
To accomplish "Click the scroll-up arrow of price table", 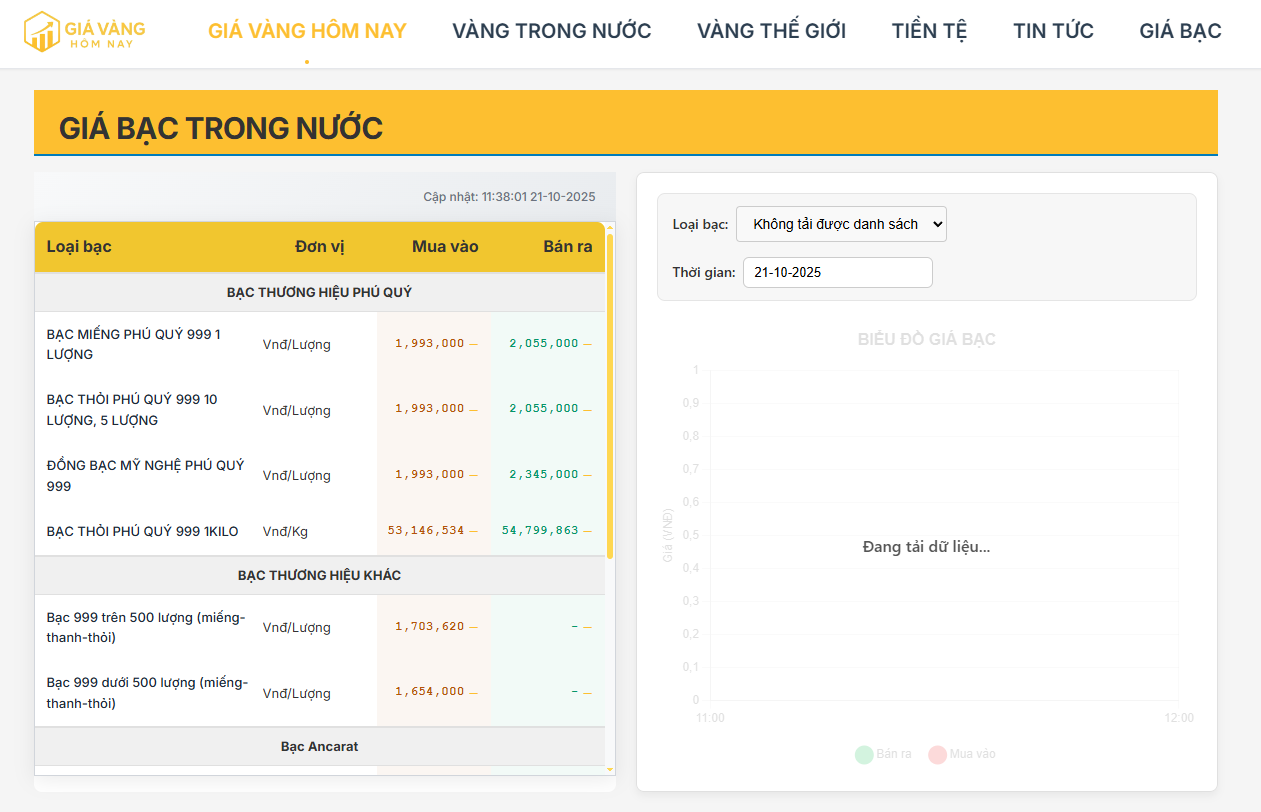I will click(610, 228).
